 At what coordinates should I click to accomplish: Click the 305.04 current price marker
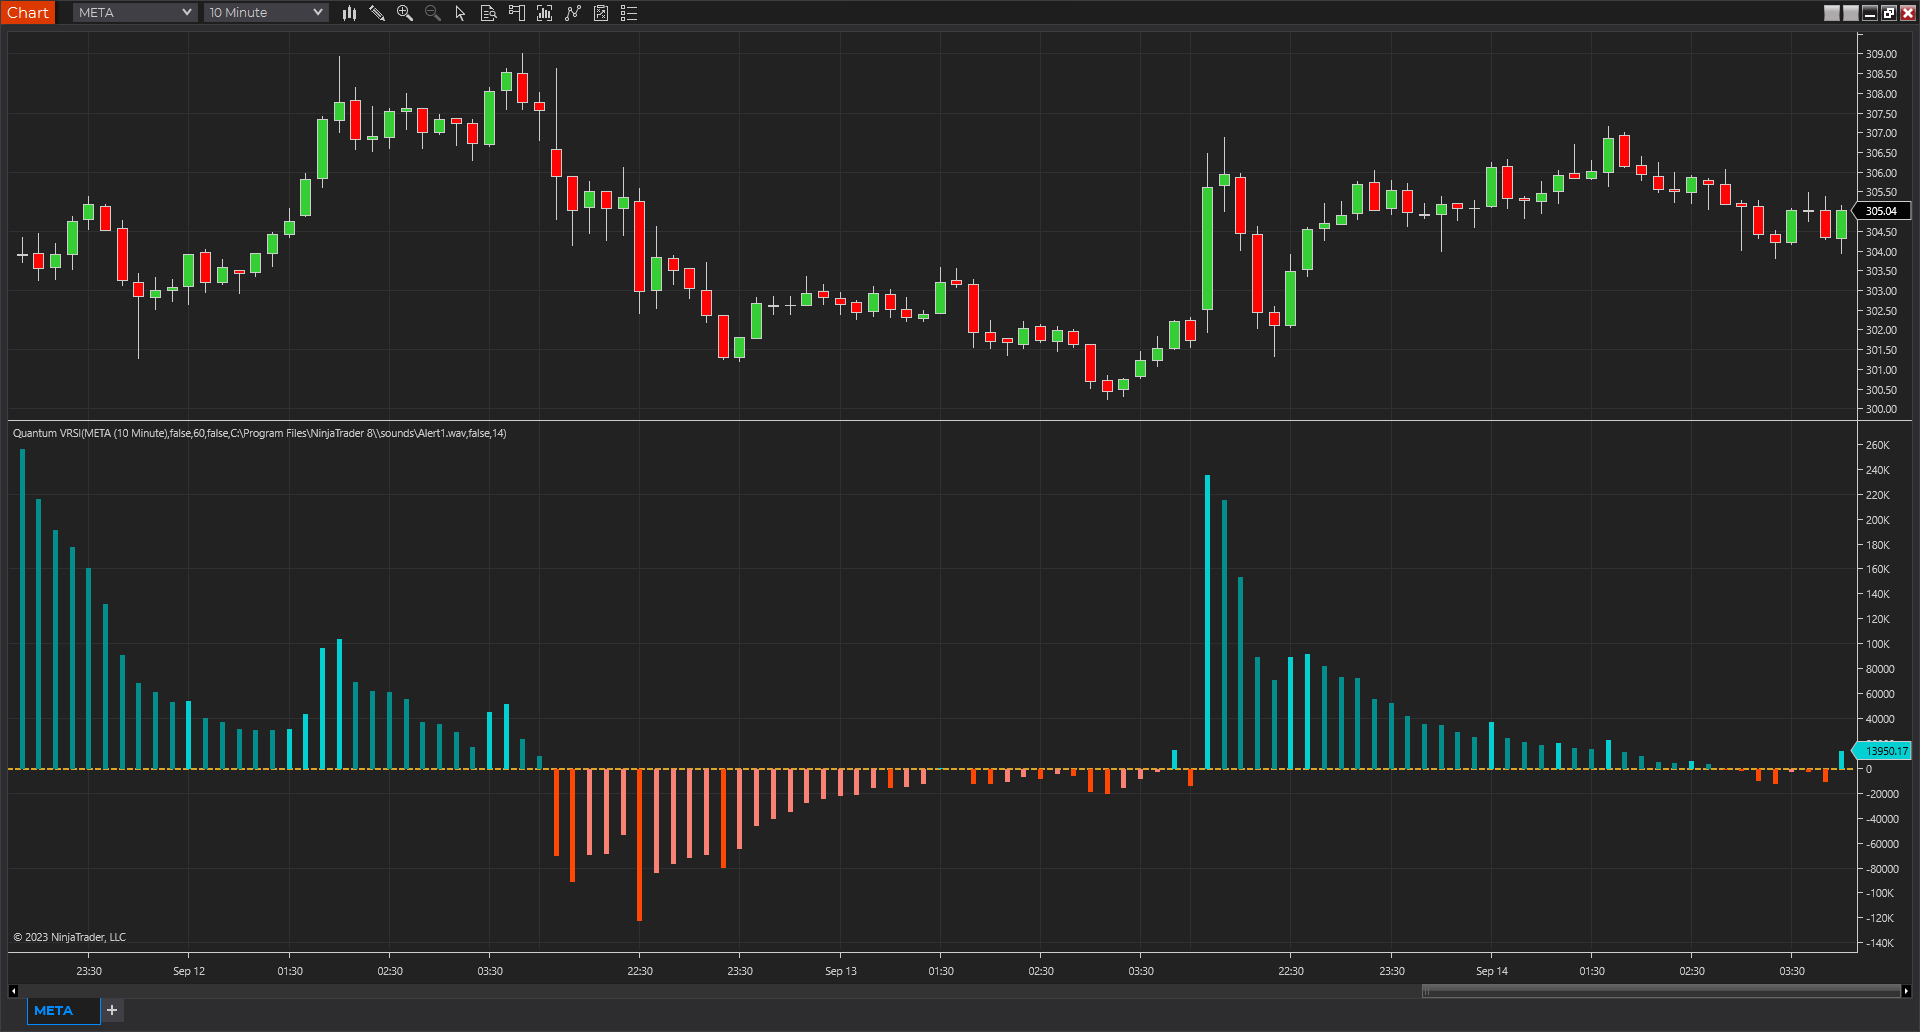point(1882,211)
